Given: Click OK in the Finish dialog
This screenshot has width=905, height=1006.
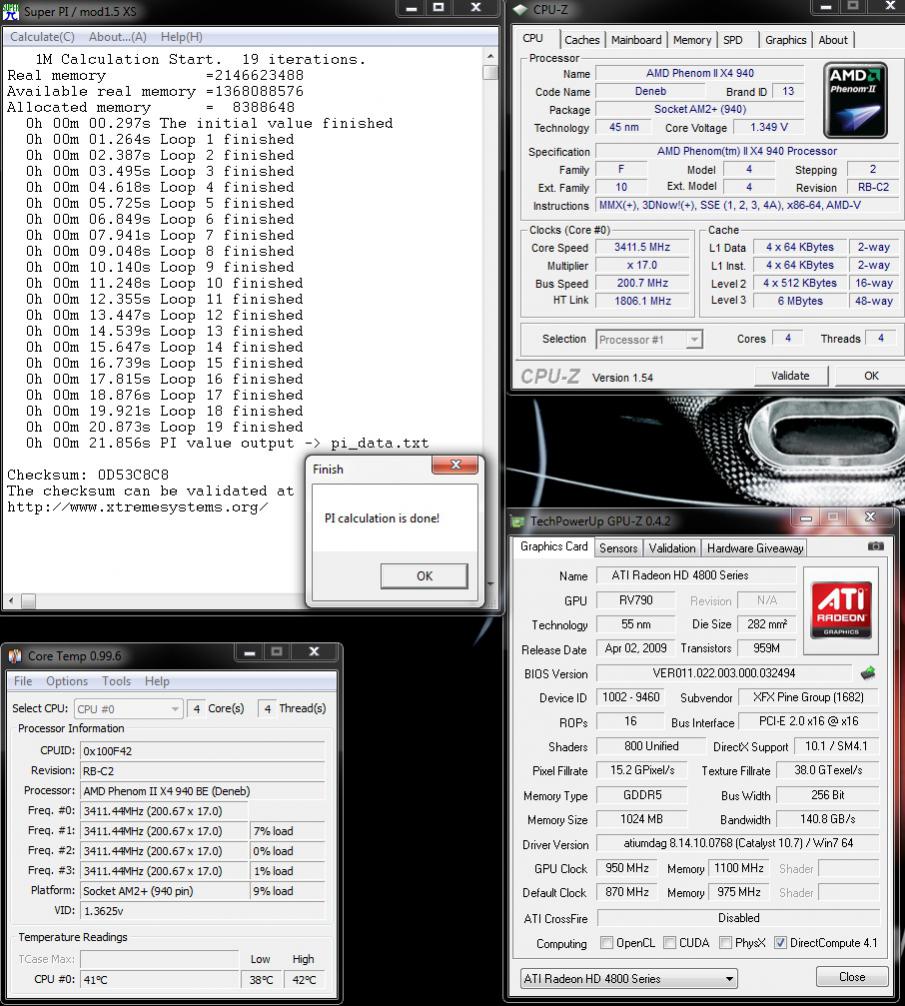Looking at the screenshot, I should pyautogui.click(x=424, y=575).
